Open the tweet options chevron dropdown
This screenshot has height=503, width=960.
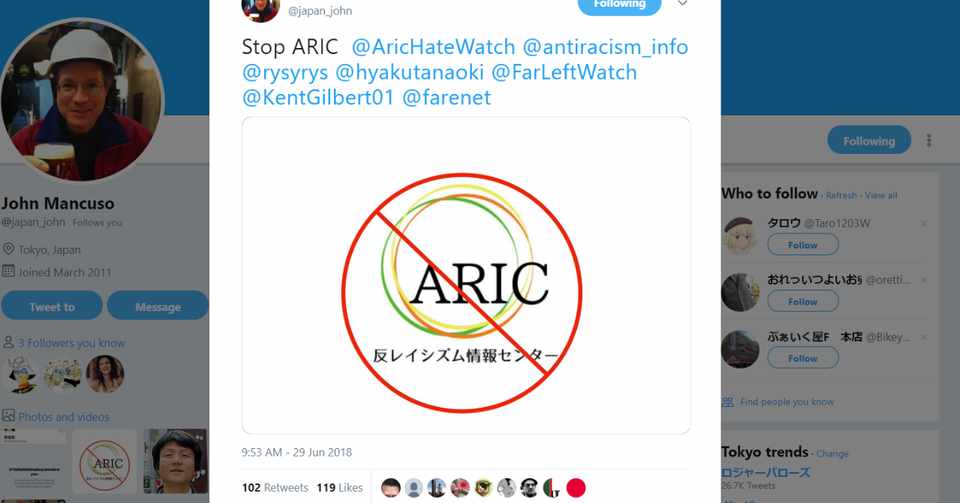click(682, 4)
